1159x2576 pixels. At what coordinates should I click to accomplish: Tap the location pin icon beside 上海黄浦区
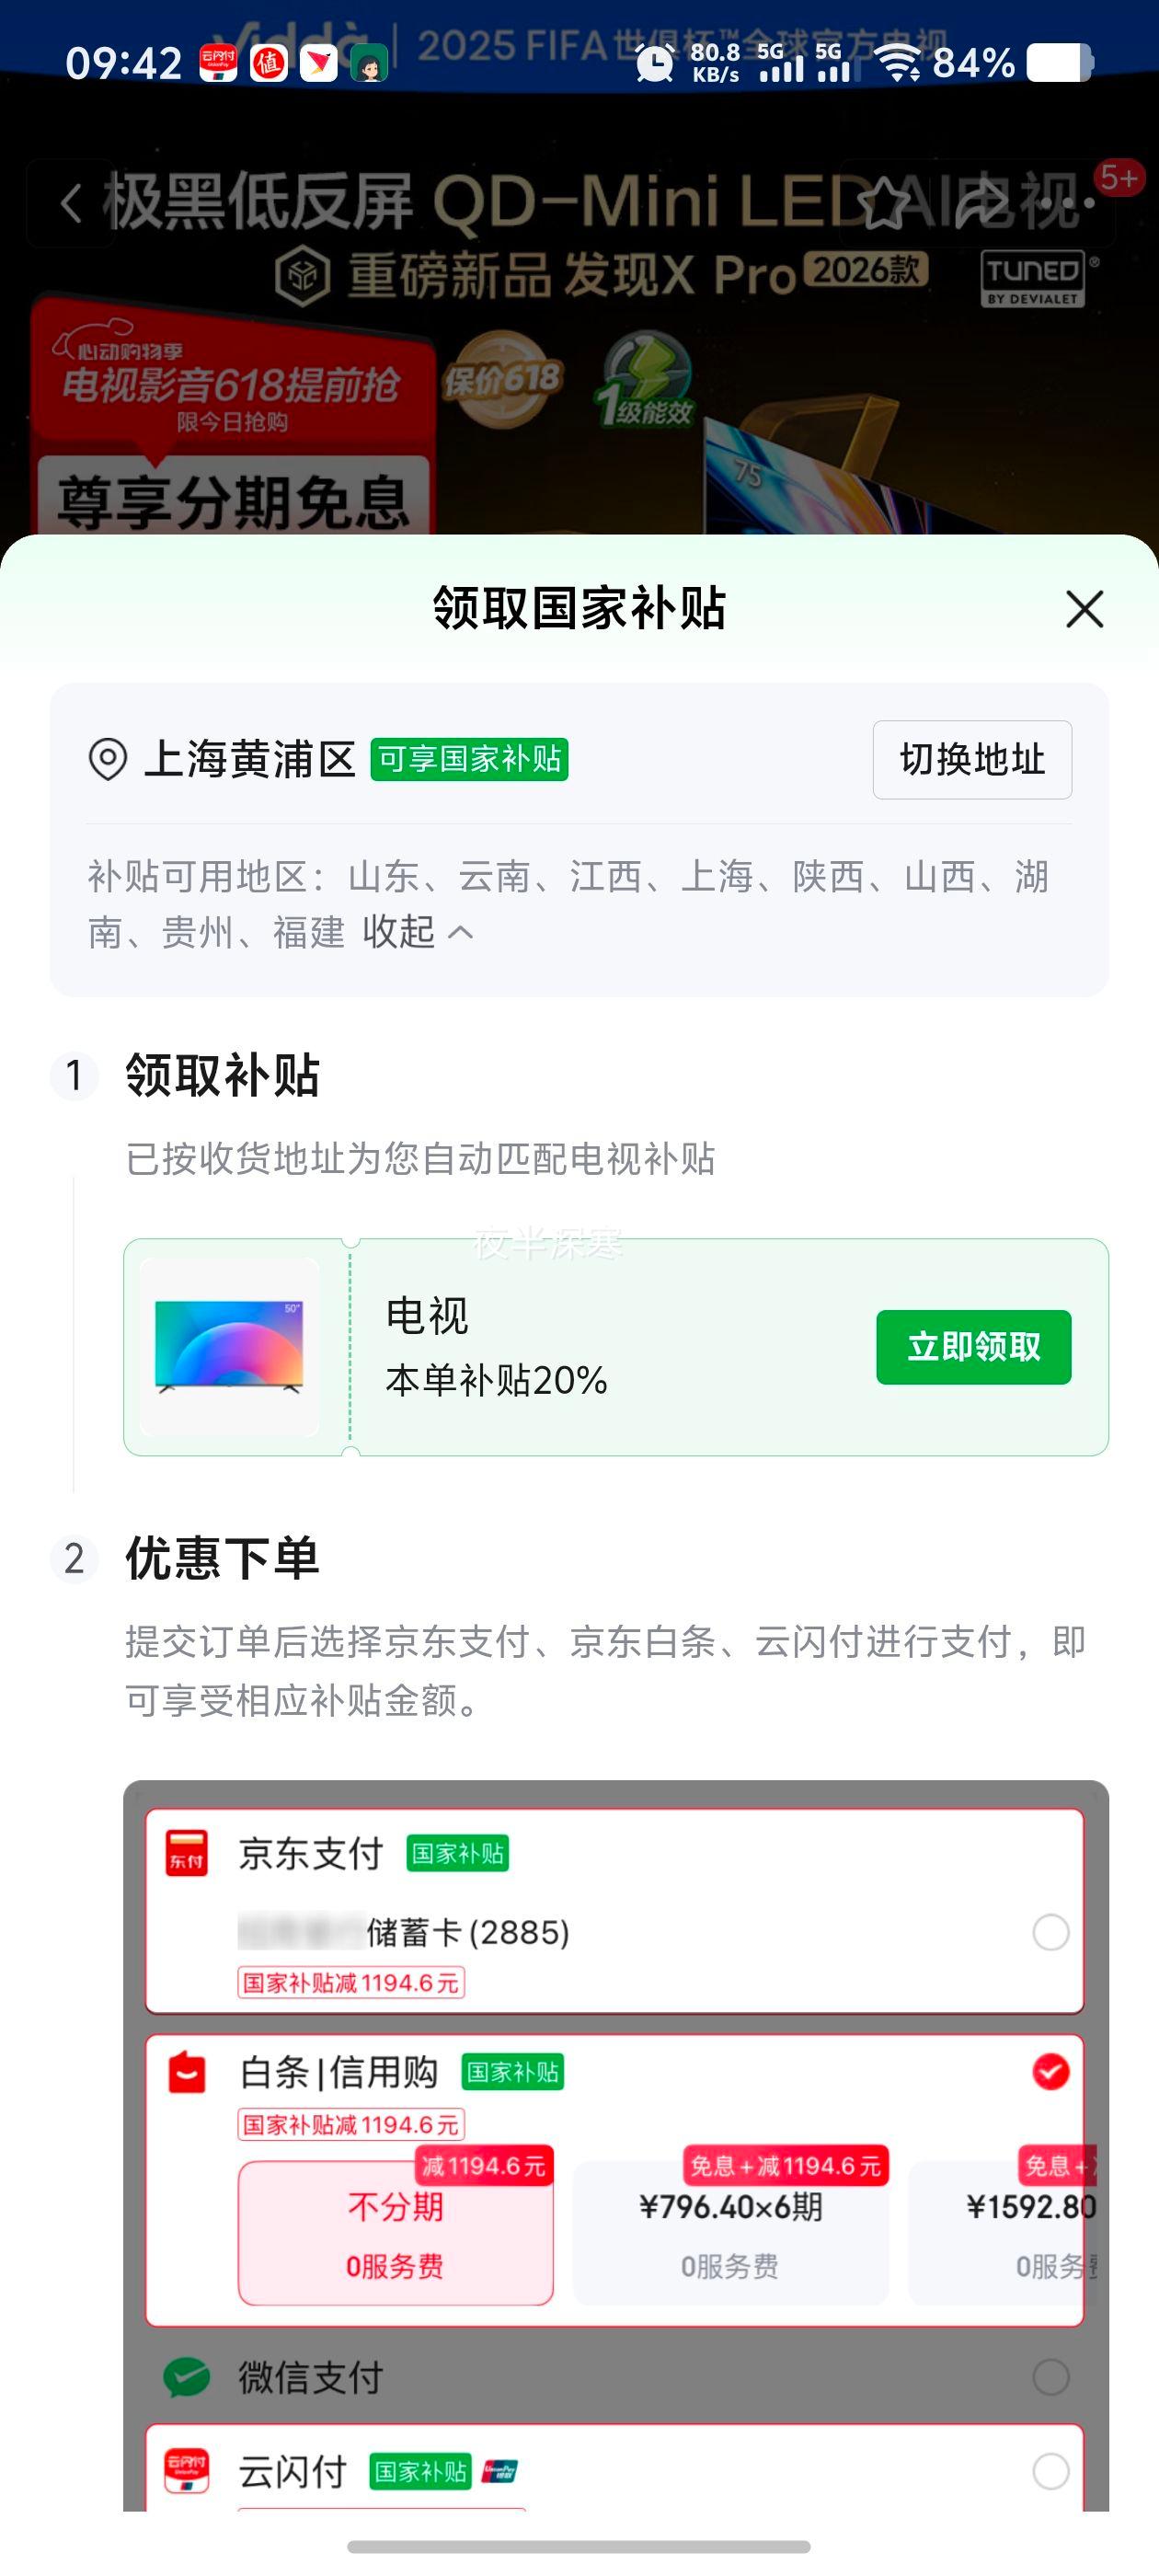108,759
